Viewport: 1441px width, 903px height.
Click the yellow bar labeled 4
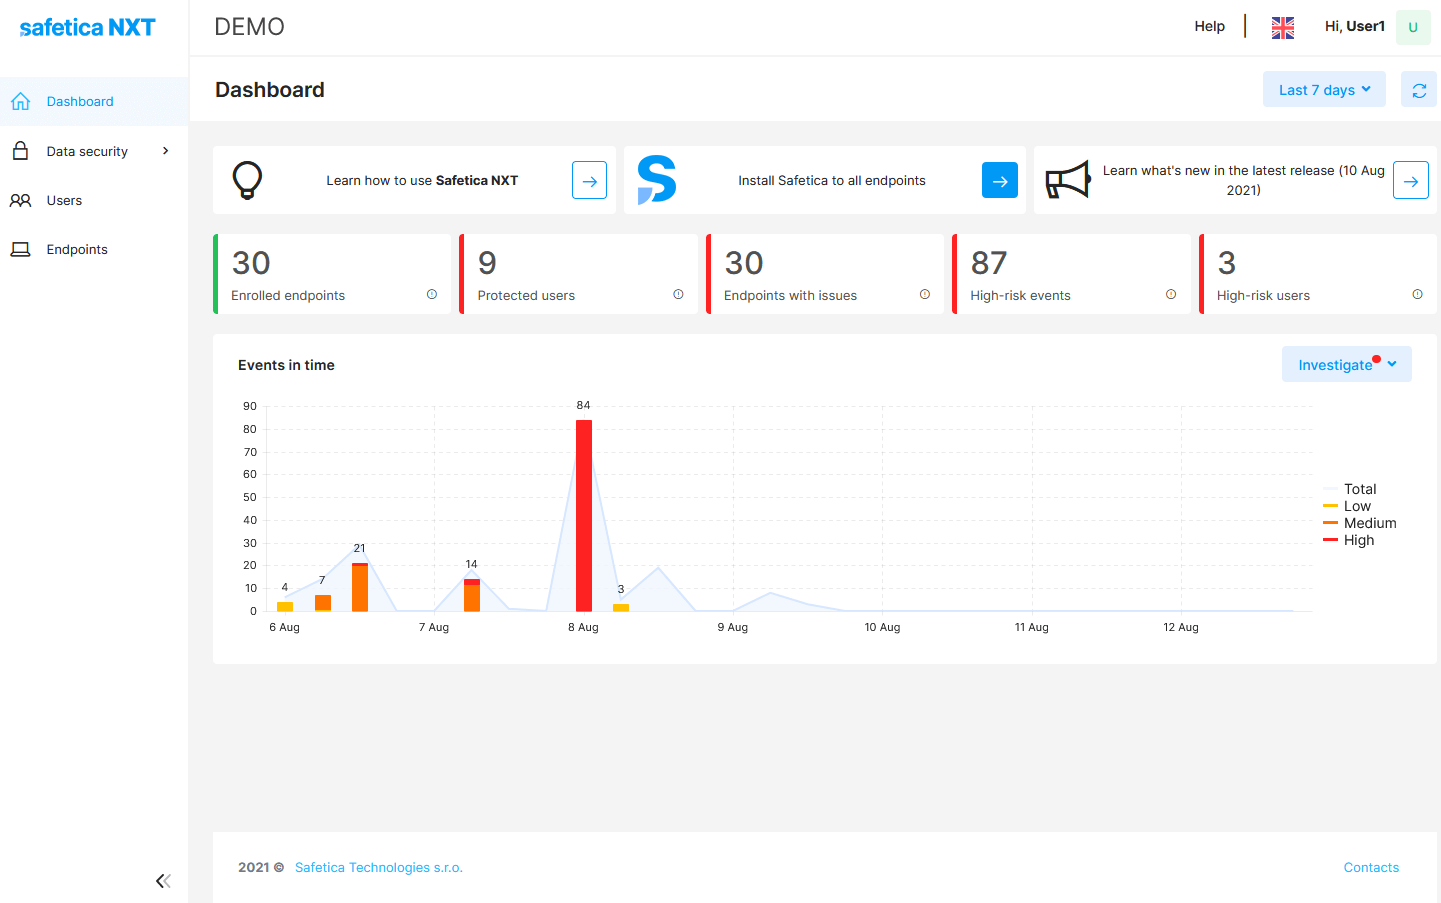[285, 606]
